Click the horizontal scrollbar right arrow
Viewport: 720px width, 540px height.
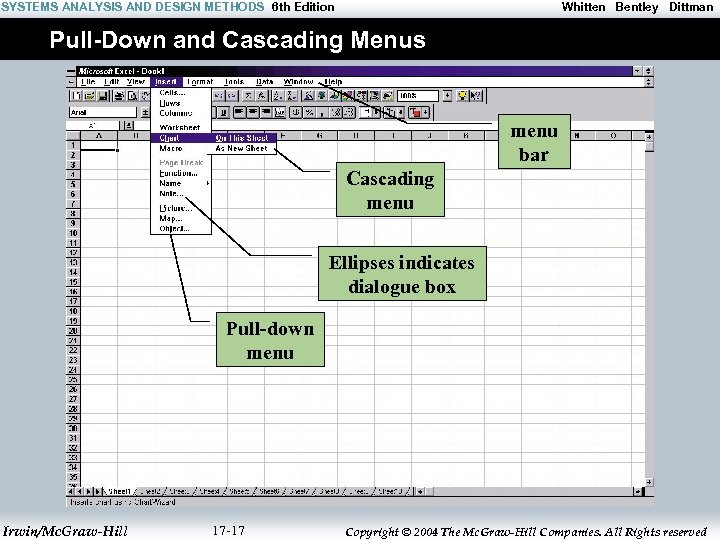tap(638, 491)
